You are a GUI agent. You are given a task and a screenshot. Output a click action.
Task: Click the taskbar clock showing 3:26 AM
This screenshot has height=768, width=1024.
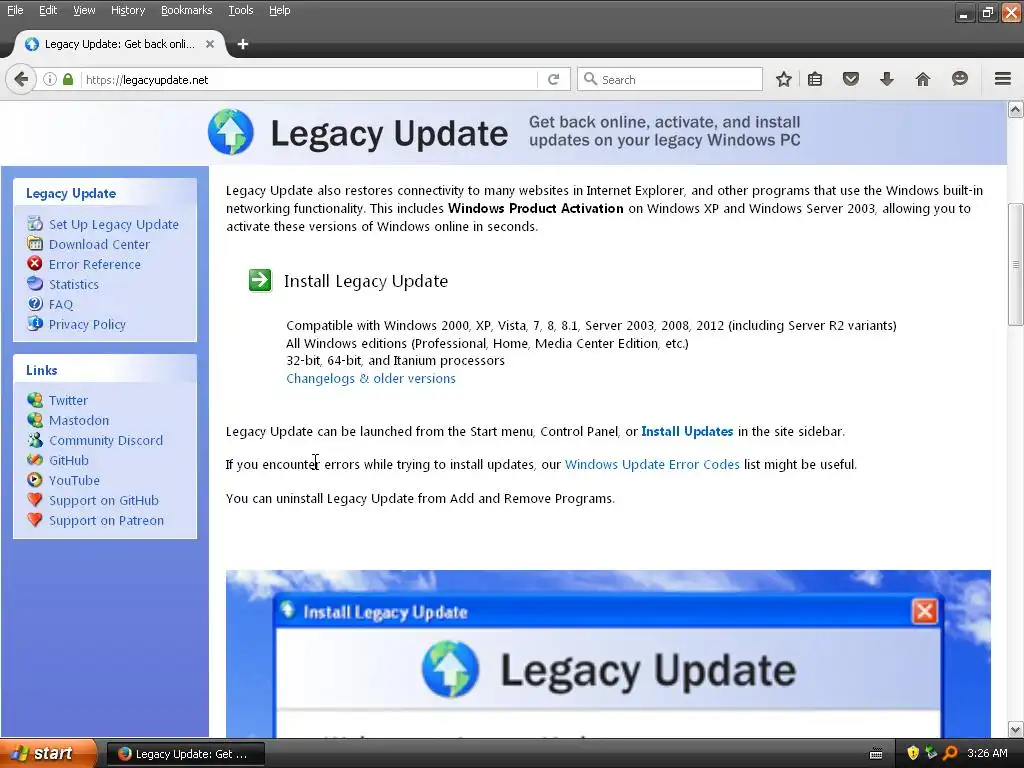[987, 754]
